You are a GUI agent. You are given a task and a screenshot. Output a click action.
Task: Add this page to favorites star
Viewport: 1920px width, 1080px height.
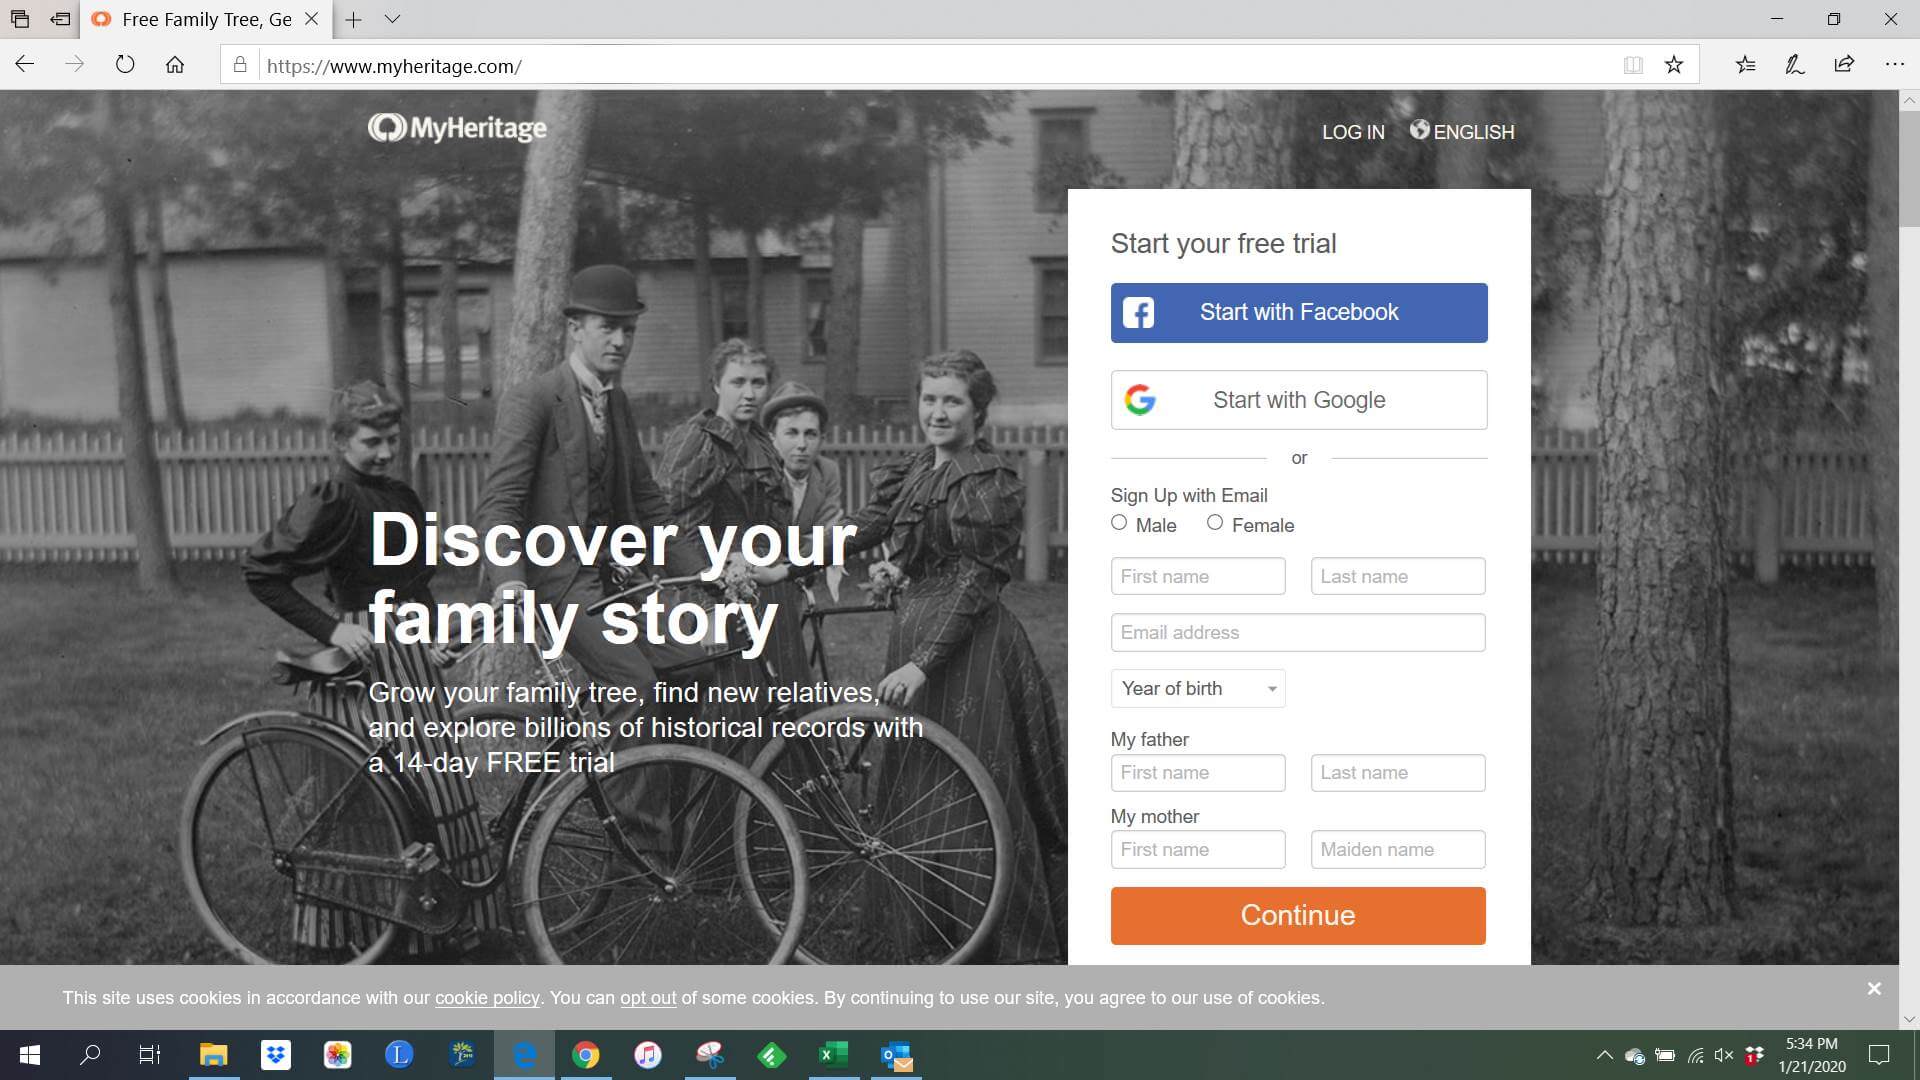click(x=1674, y=65)
